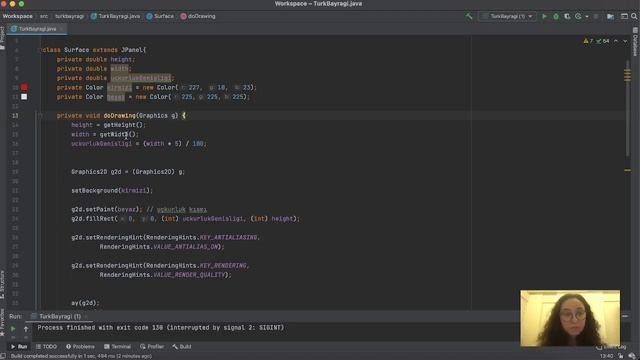640x360 pixels.
Task: Click the clock time in the status bar
Action: click(x=607, y=356)
